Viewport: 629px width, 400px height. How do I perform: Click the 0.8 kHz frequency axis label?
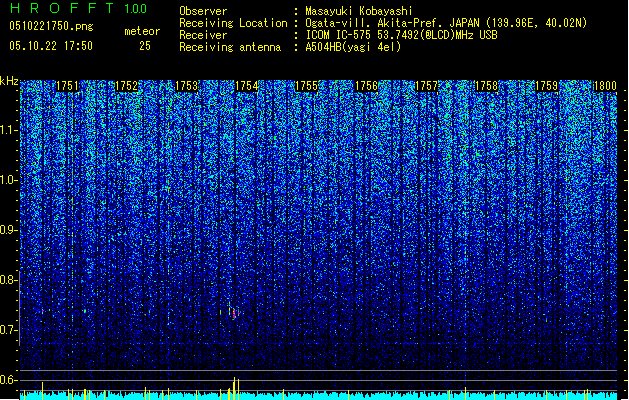click(x=9, y=280)
